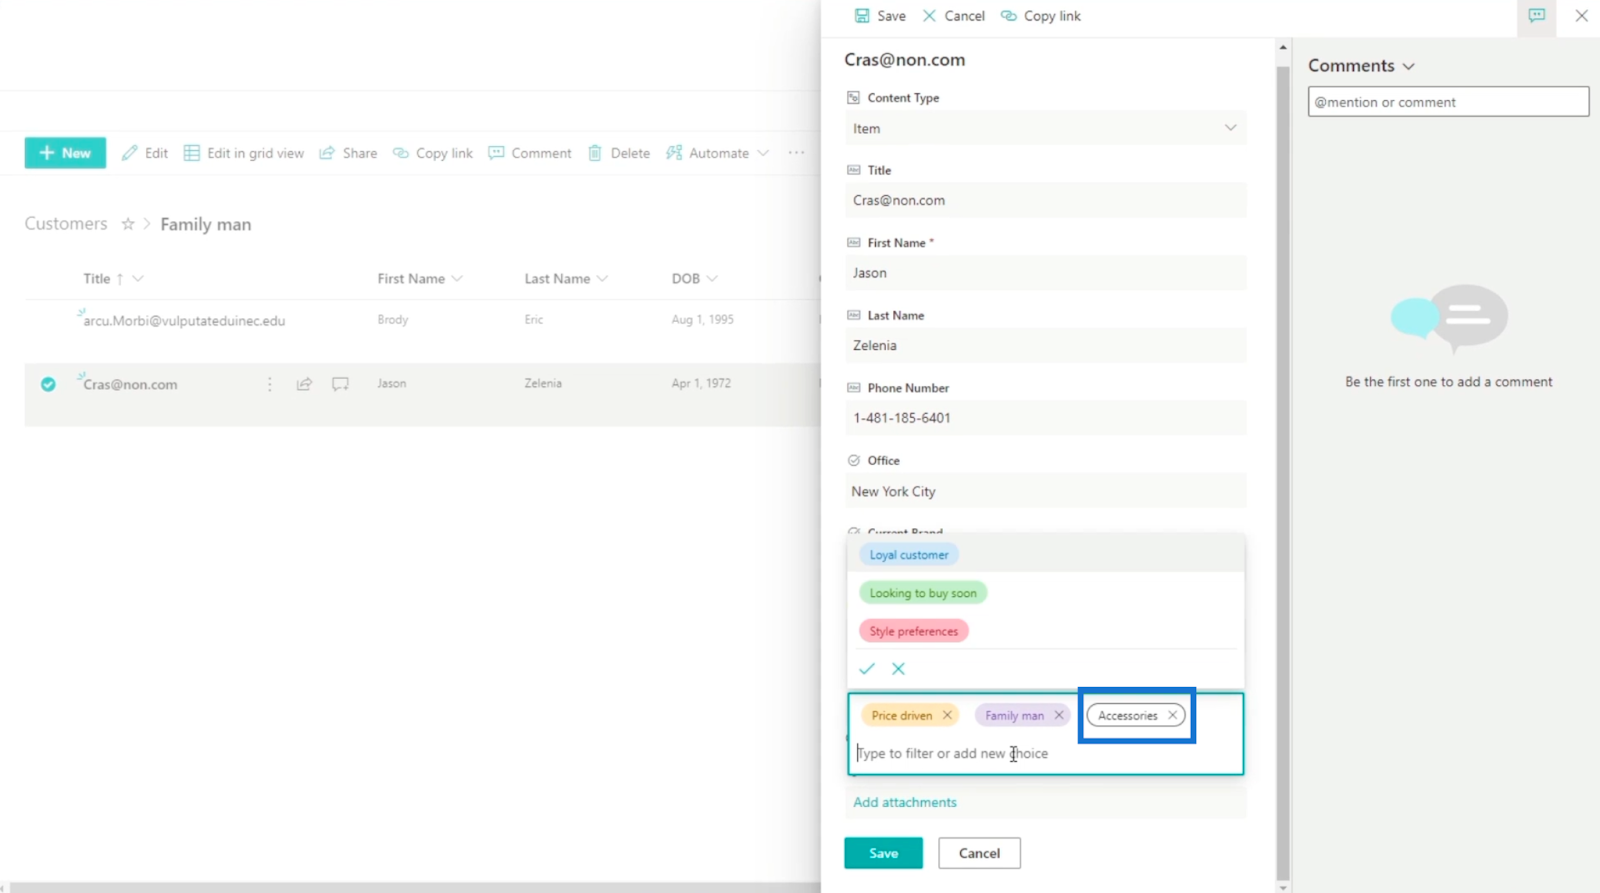This screenshot has height=893, width=1600.
Task: Toggle the comments pane icon
Action: (x=1536, y=16)
